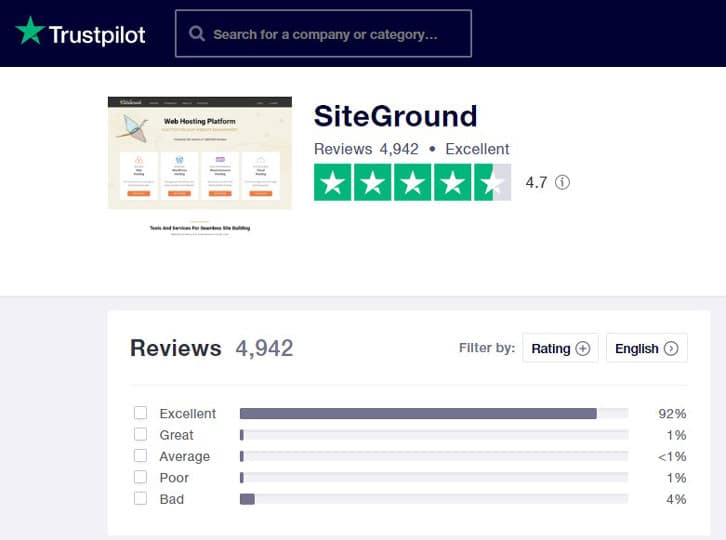Check the Average rating checkbox

pos(140,456)
